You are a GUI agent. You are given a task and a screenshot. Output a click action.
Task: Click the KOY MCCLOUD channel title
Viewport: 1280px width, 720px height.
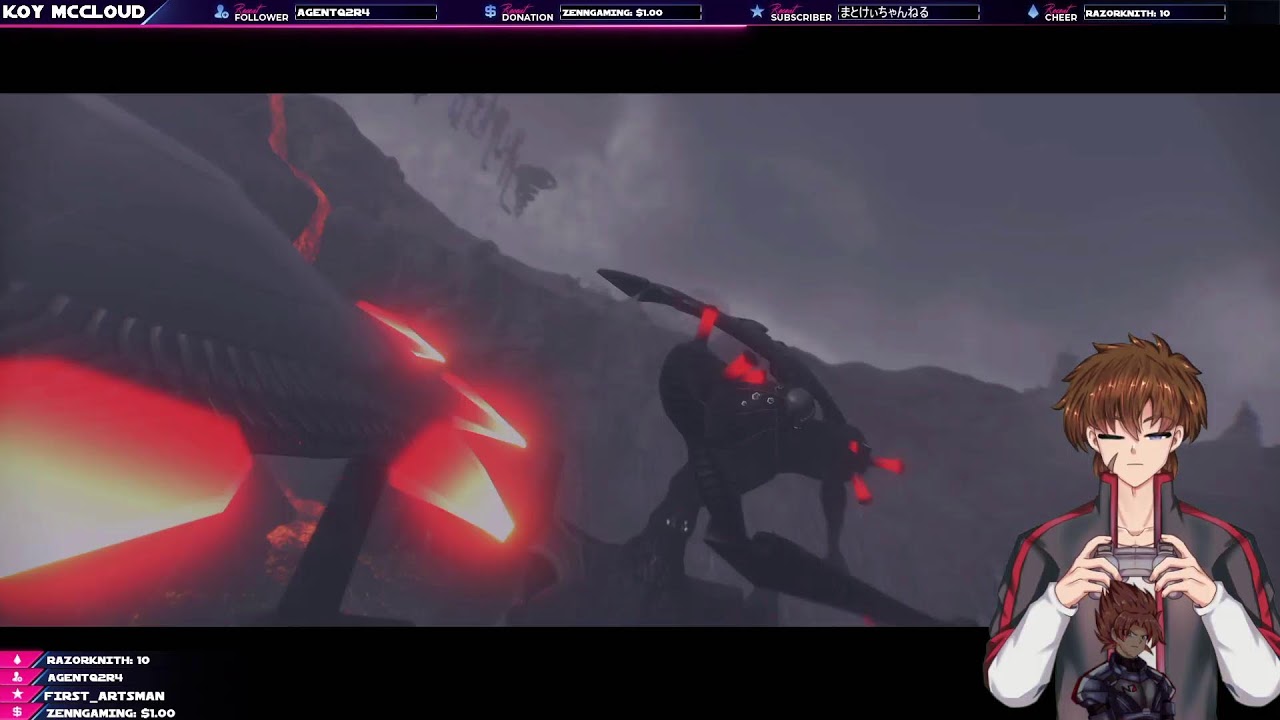(x=74, y=12)
